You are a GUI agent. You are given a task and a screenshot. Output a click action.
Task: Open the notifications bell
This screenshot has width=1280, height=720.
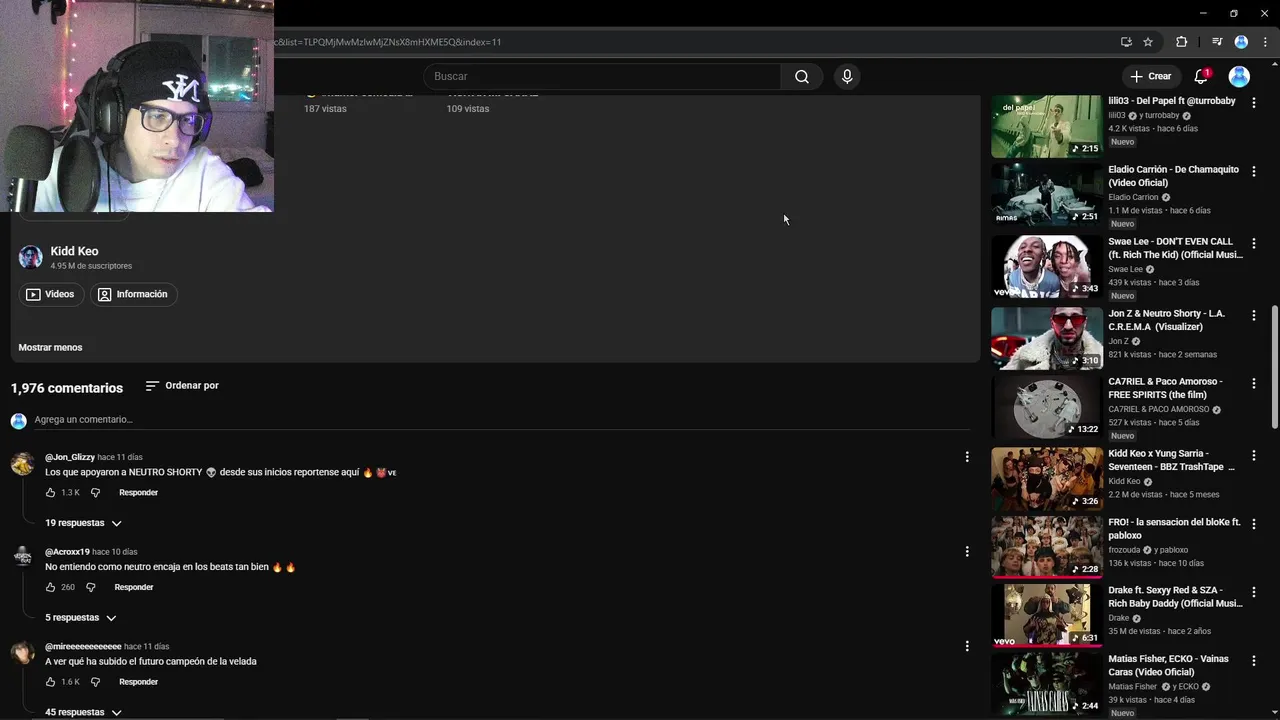coord(1201,76)
